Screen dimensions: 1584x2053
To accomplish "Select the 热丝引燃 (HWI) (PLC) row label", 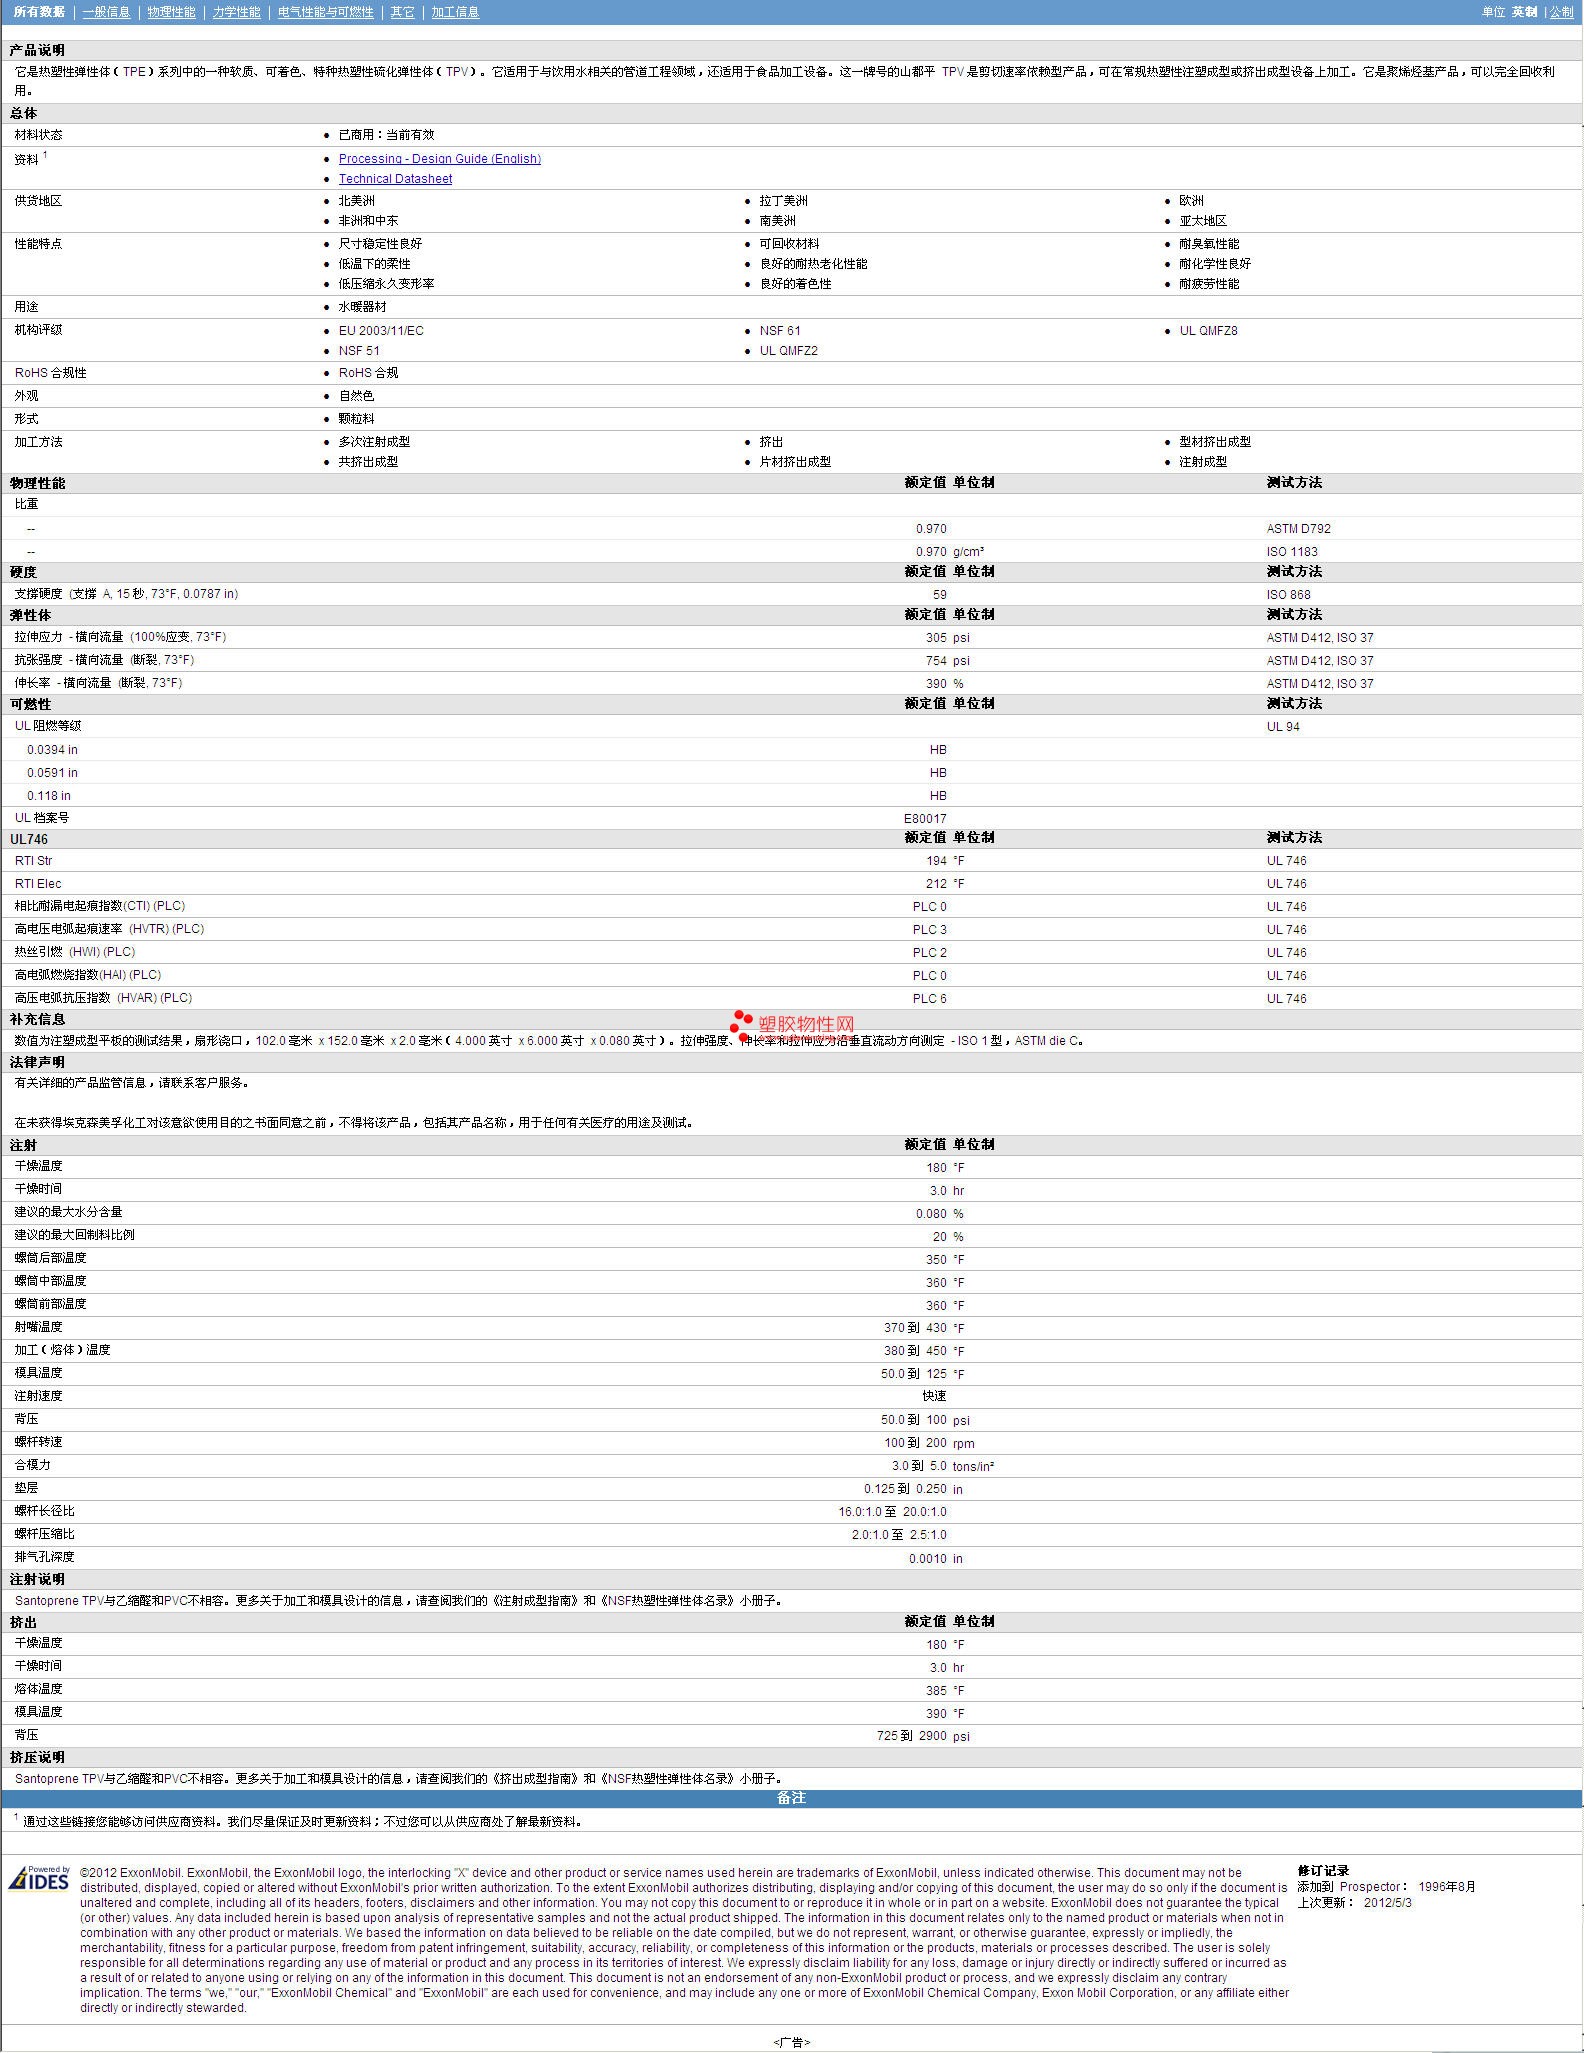I will click(x=75, y=952).
